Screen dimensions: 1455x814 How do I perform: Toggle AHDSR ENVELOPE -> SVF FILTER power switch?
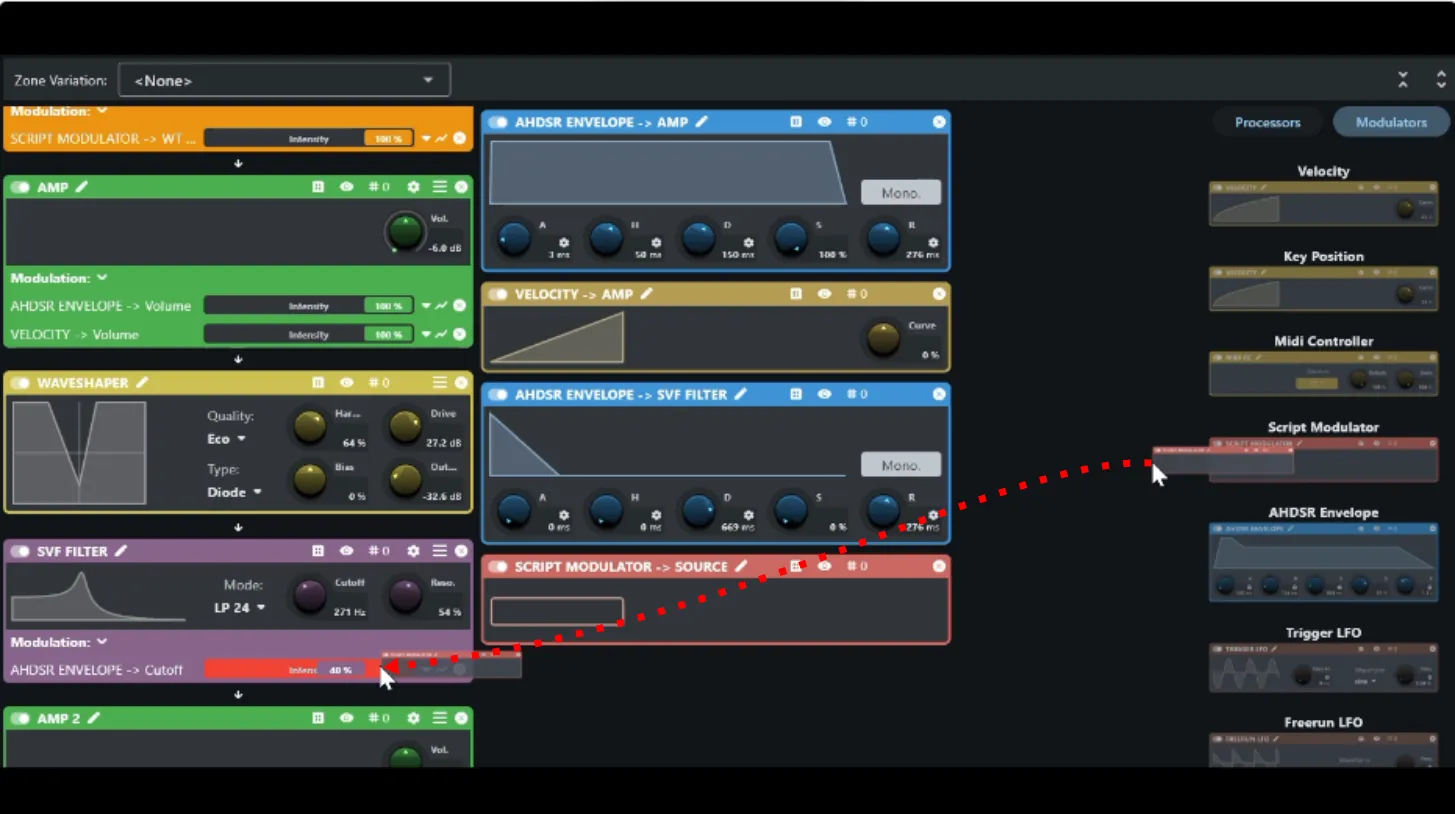pos(498,394)
